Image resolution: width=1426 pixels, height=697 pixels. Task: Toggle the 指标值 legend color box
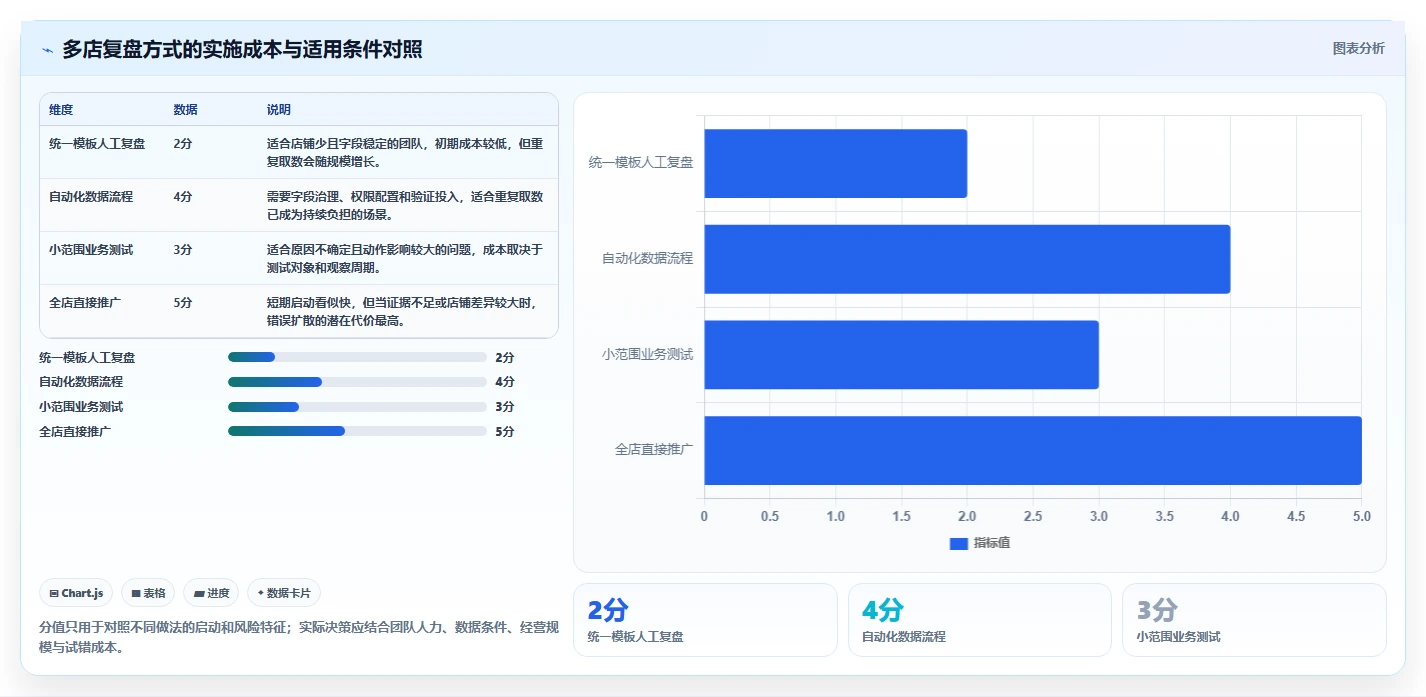pyautogui.click(x=959, y=543)
